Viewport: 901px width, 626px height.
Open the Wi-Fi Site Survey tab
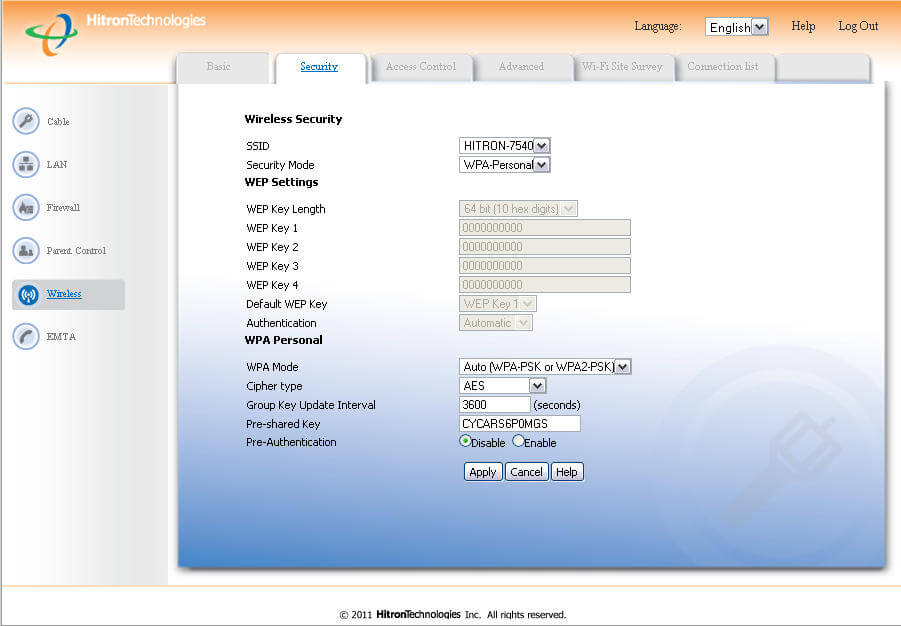(622, 67)
